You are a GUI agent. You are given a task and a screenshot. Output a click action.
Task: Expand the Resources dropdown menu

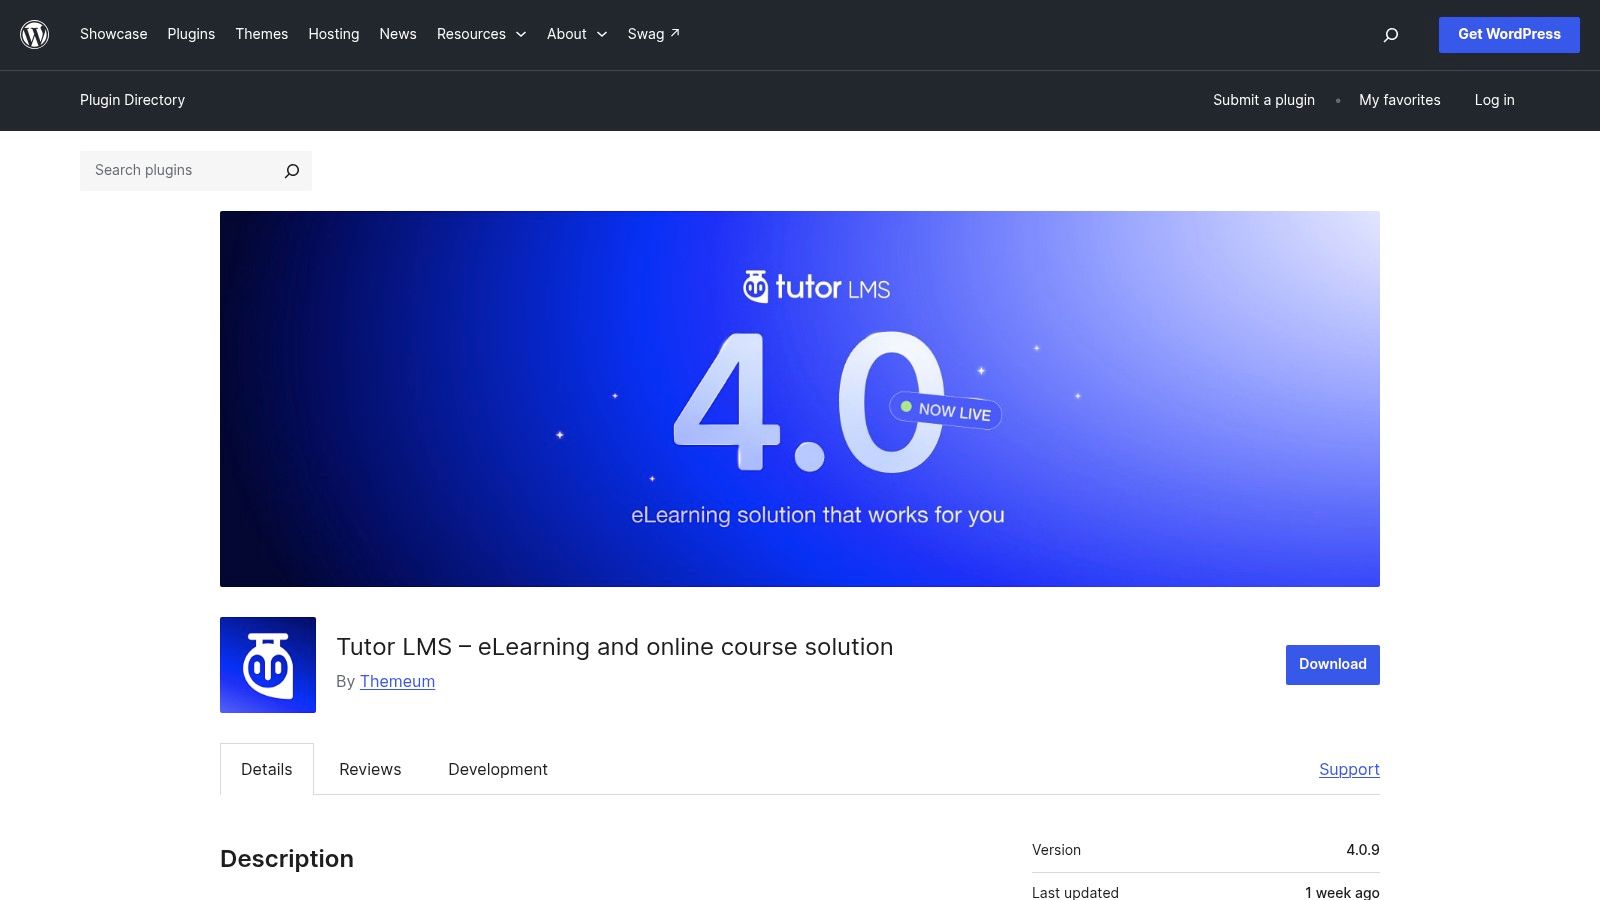pos(481,34)
